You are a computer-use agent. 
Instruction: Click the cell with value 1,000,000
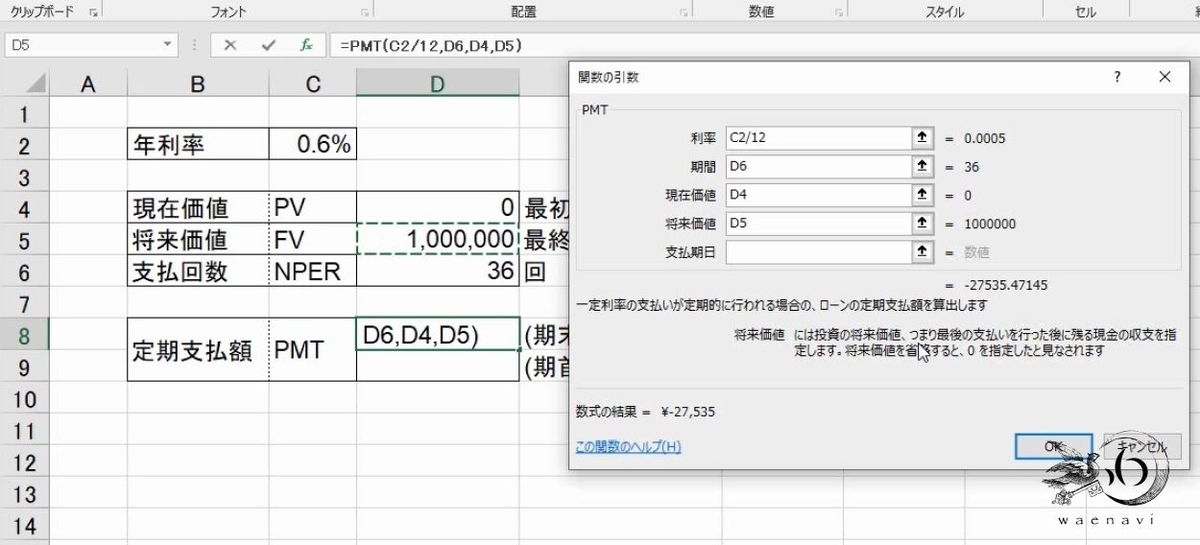(x=438, y=240)
